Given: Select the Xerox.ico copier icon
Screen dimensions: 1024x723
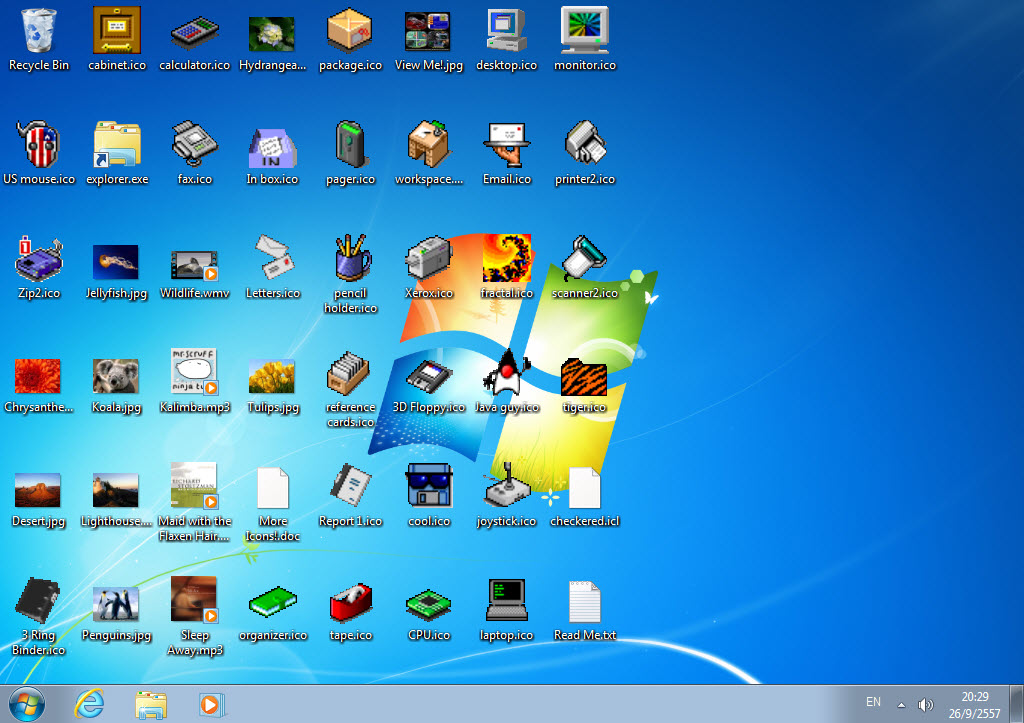Looking at the screenshot, I should click(x=429, y=260).
